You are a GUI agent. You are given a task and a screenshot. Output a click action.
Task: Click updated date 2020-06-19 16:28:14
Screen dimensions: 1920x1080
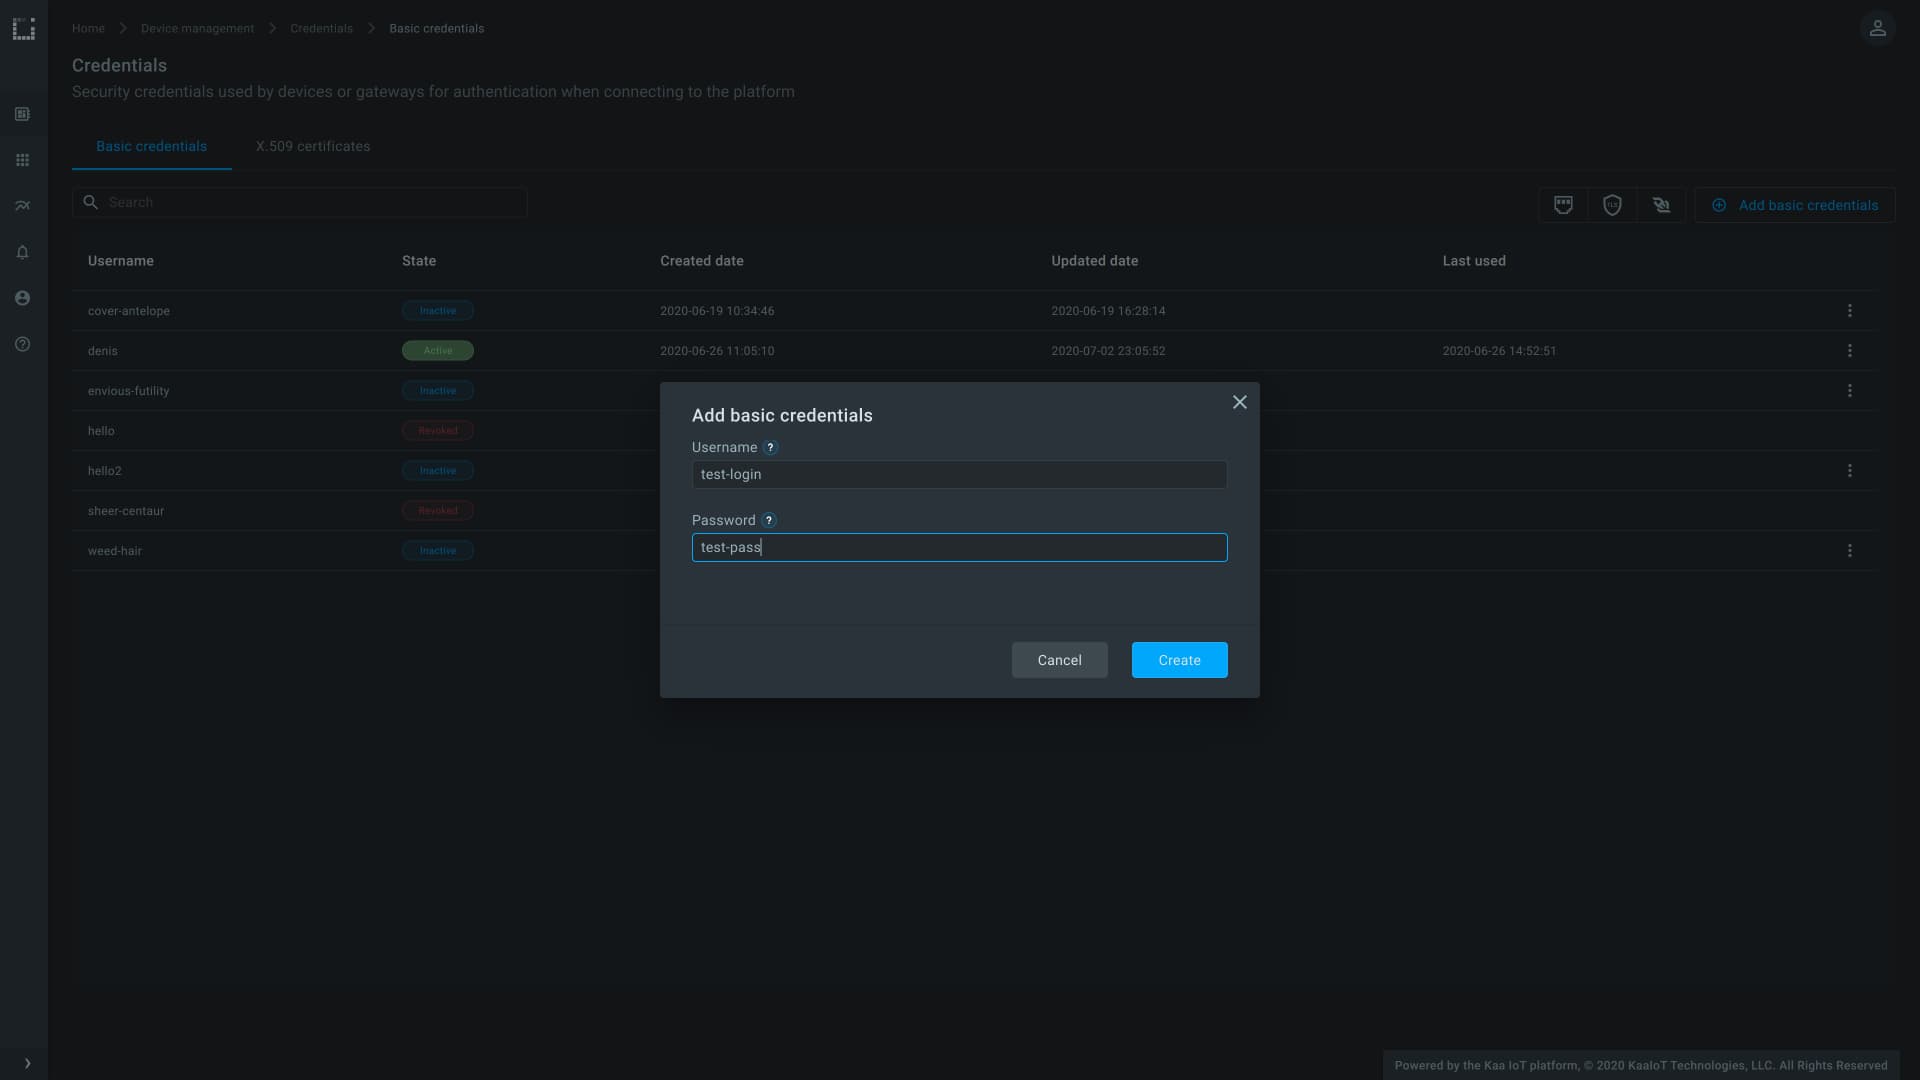click(1108, 311)
